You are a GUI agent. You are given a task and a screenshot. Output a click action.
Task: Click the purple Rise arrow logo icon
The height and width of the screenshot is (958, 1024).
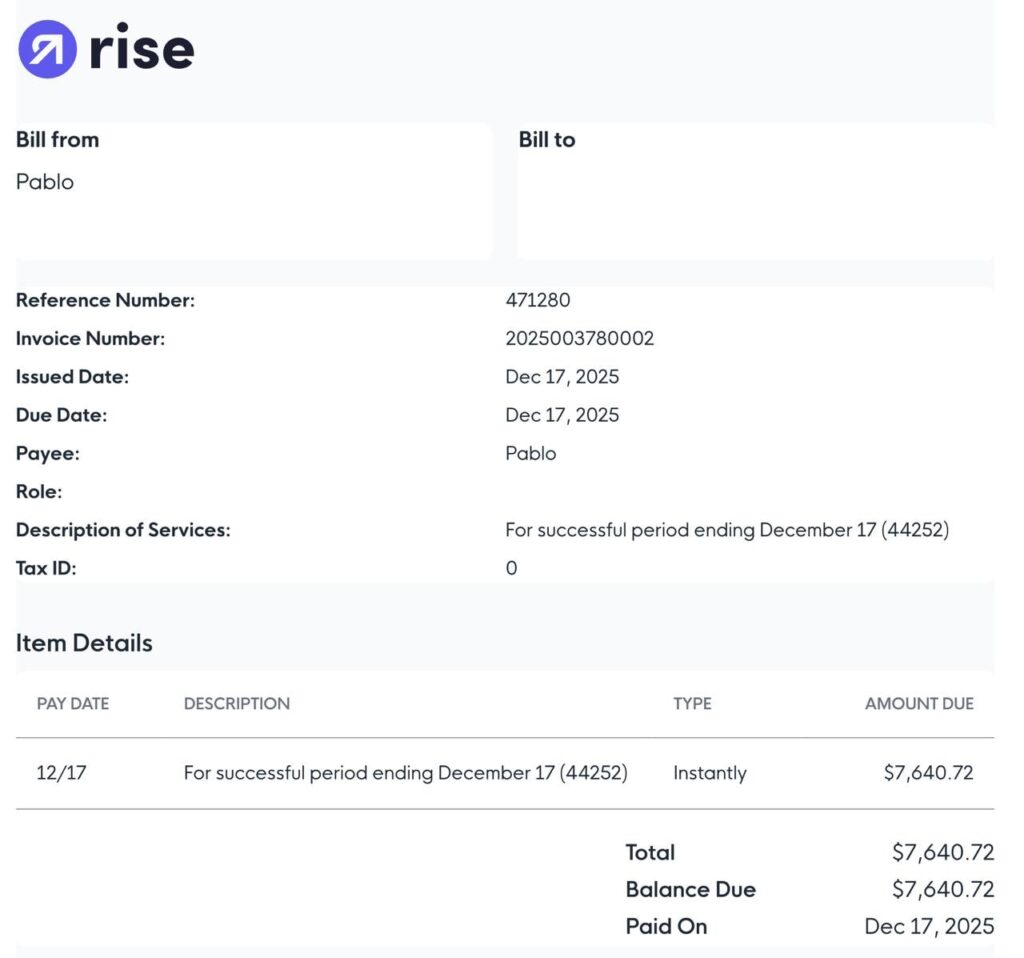tap(47, 49)
